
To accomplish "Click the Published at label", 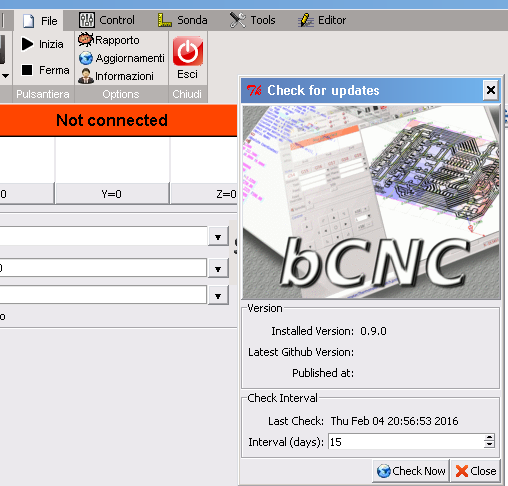I will point(323,373).
